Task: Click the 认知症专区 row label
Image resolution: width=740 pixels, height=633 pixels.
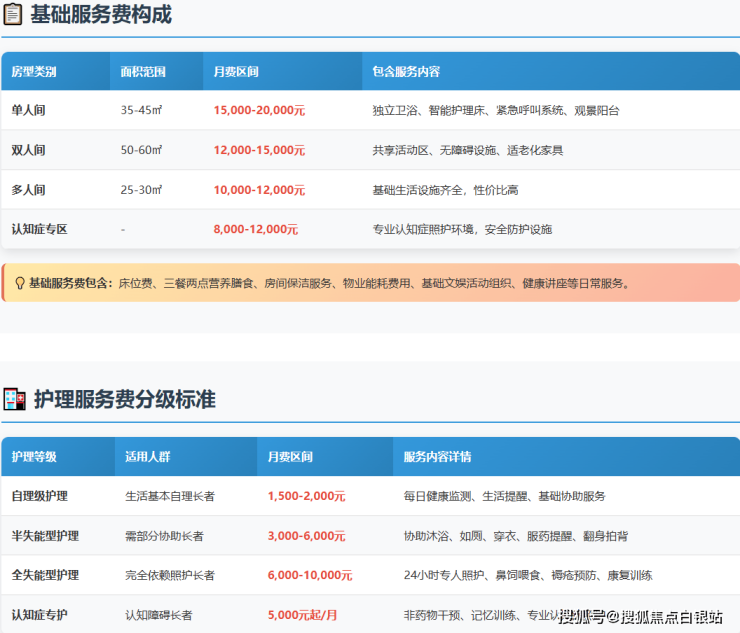Action: [x=40, y=229]
